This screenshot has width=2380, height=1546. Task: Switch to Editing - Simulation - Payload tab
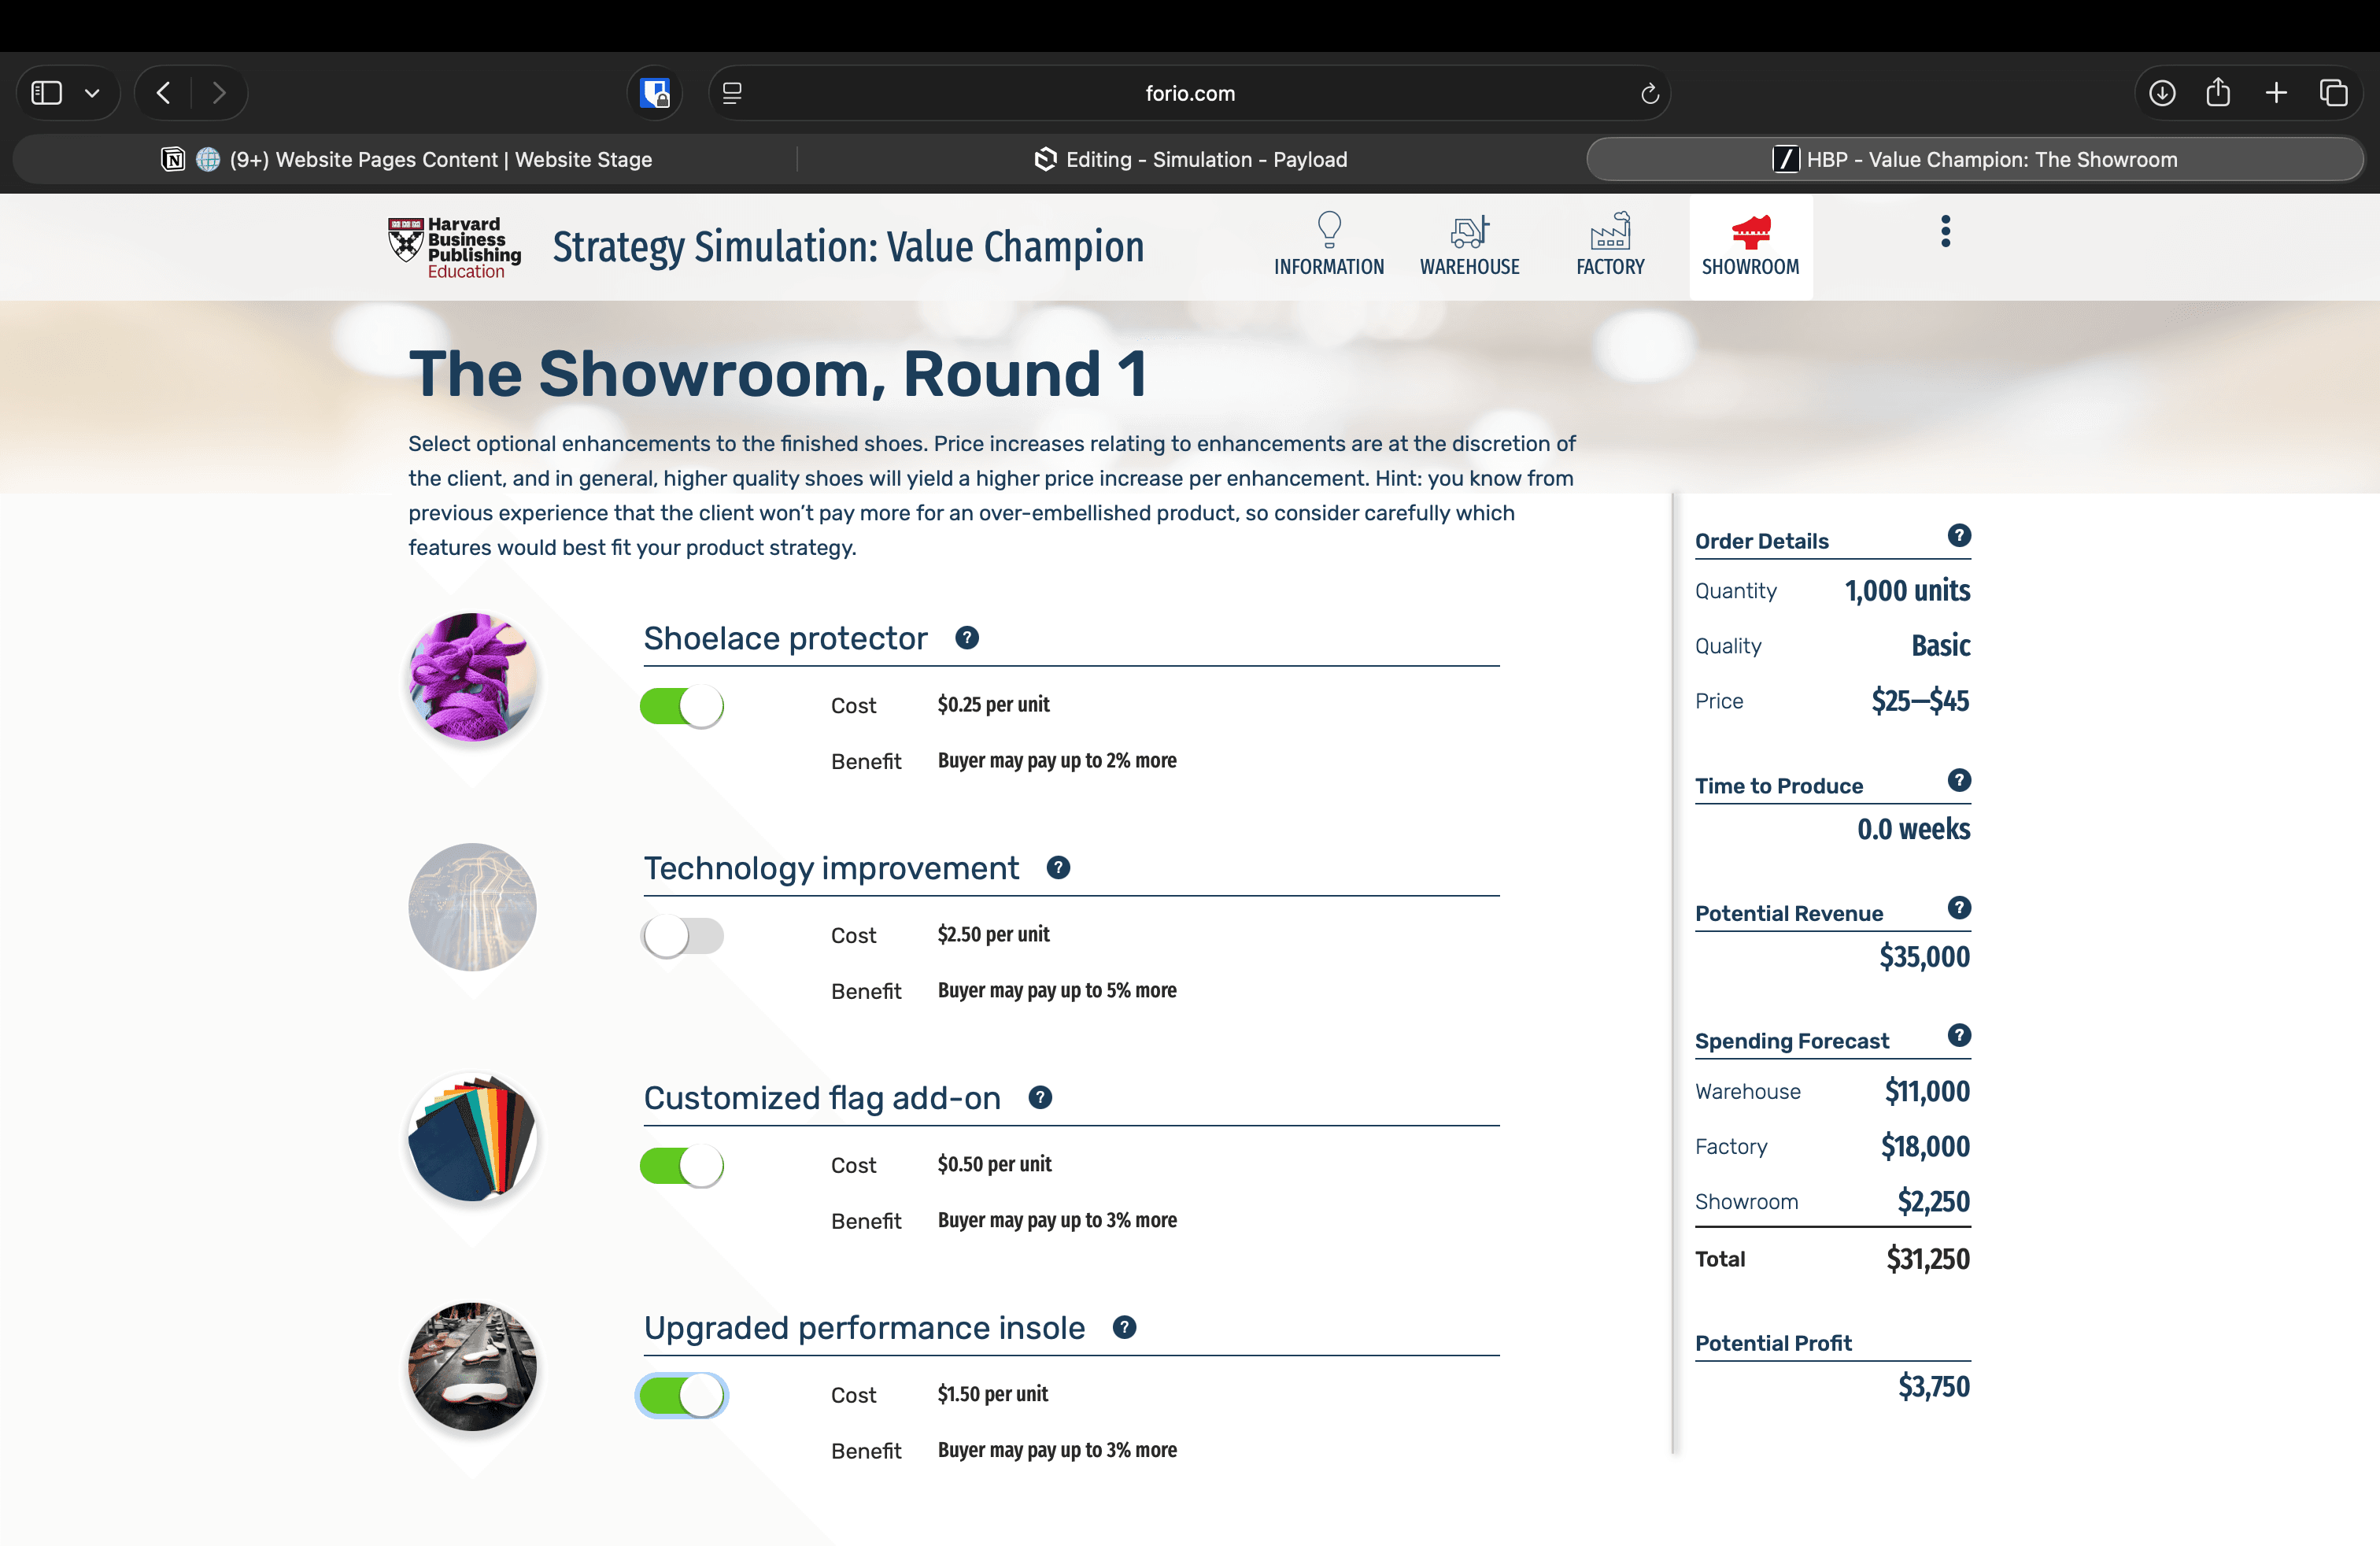(x=1190, y=160)
